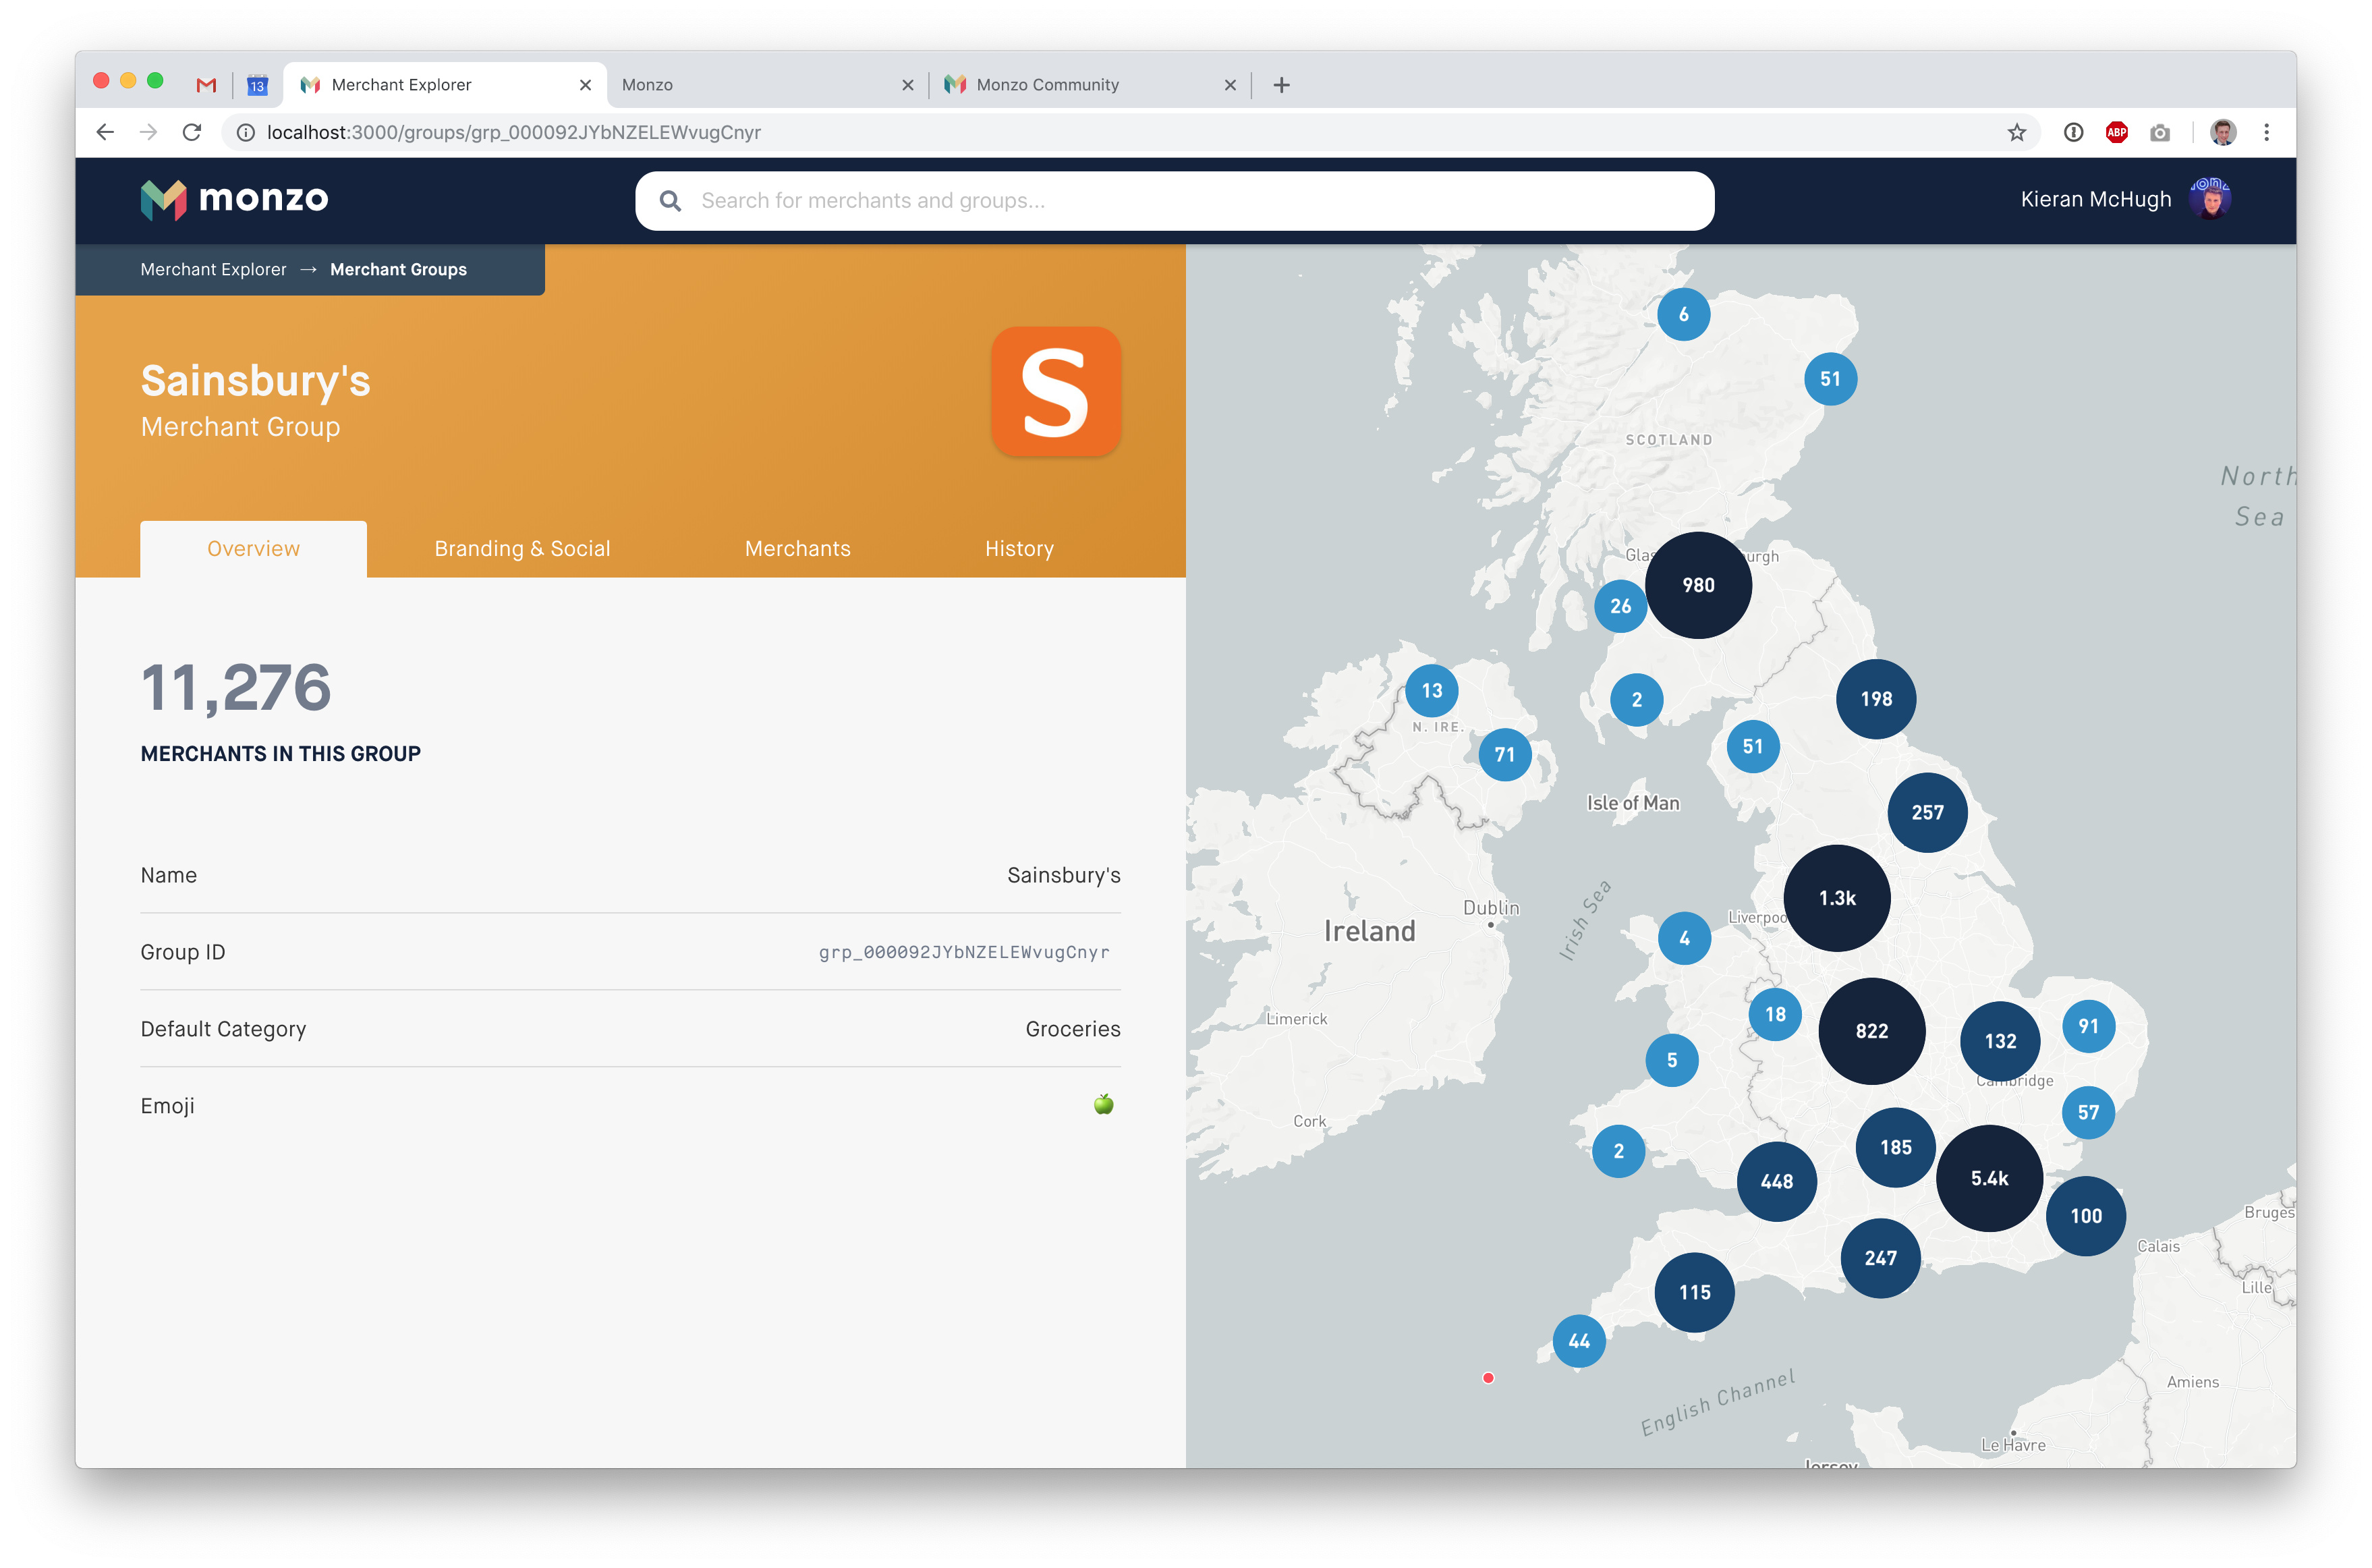Go back with the browser back arrow
2372x1568 pixels.
pyautogui.click(x=105, y=132)
